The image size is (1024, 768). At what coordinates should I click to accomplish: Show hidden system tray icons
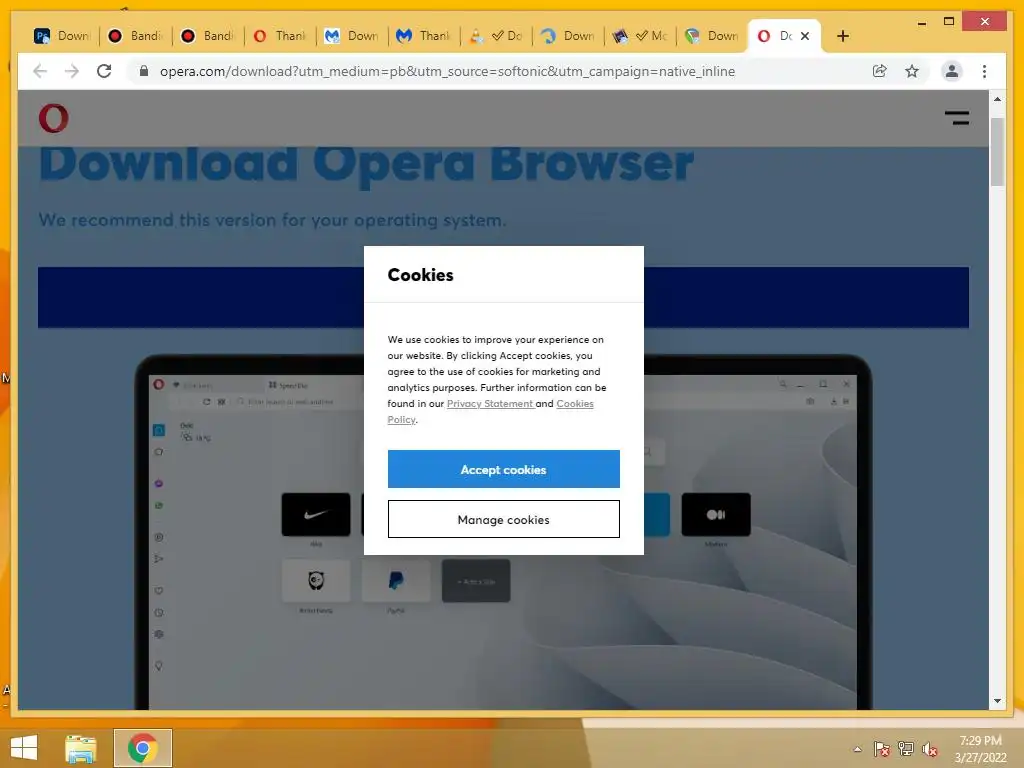click(x=857, y=749)
